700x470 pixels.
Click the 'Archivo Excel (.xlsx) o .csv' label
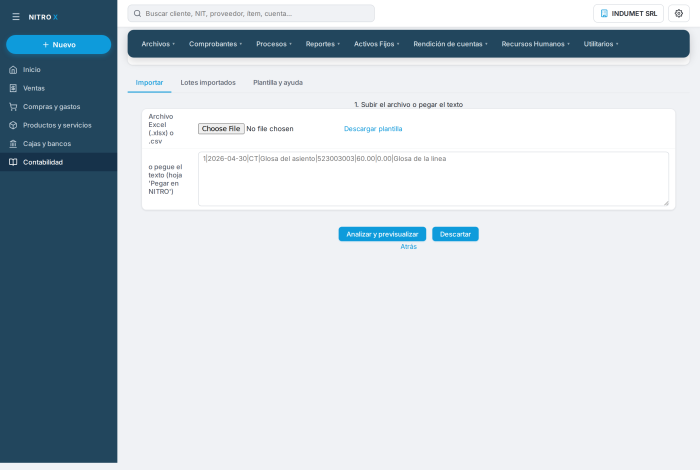coord(161,129)
